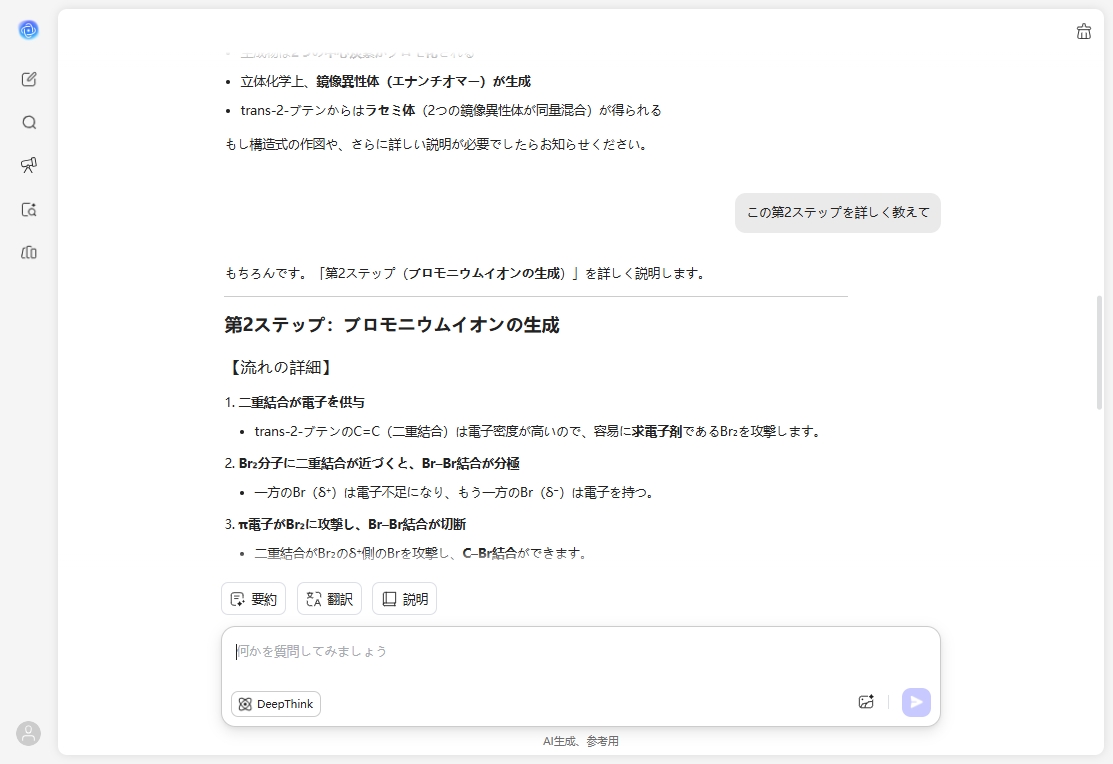Click heading 第2ステップ: ブロモニウムイオンの生成
This screenshot has height=764, width=1113.
(392, 324)
